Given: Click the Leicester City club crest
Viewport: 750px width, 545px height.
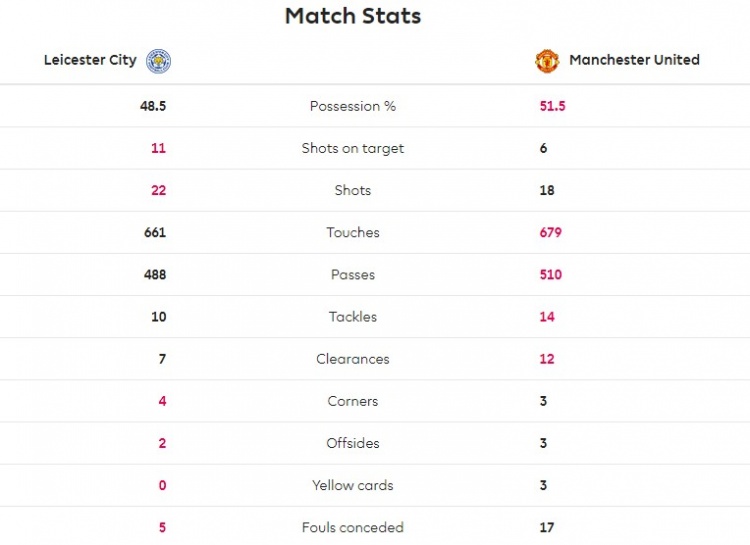Looking at the screenshot, I should (x=158, y=61).
